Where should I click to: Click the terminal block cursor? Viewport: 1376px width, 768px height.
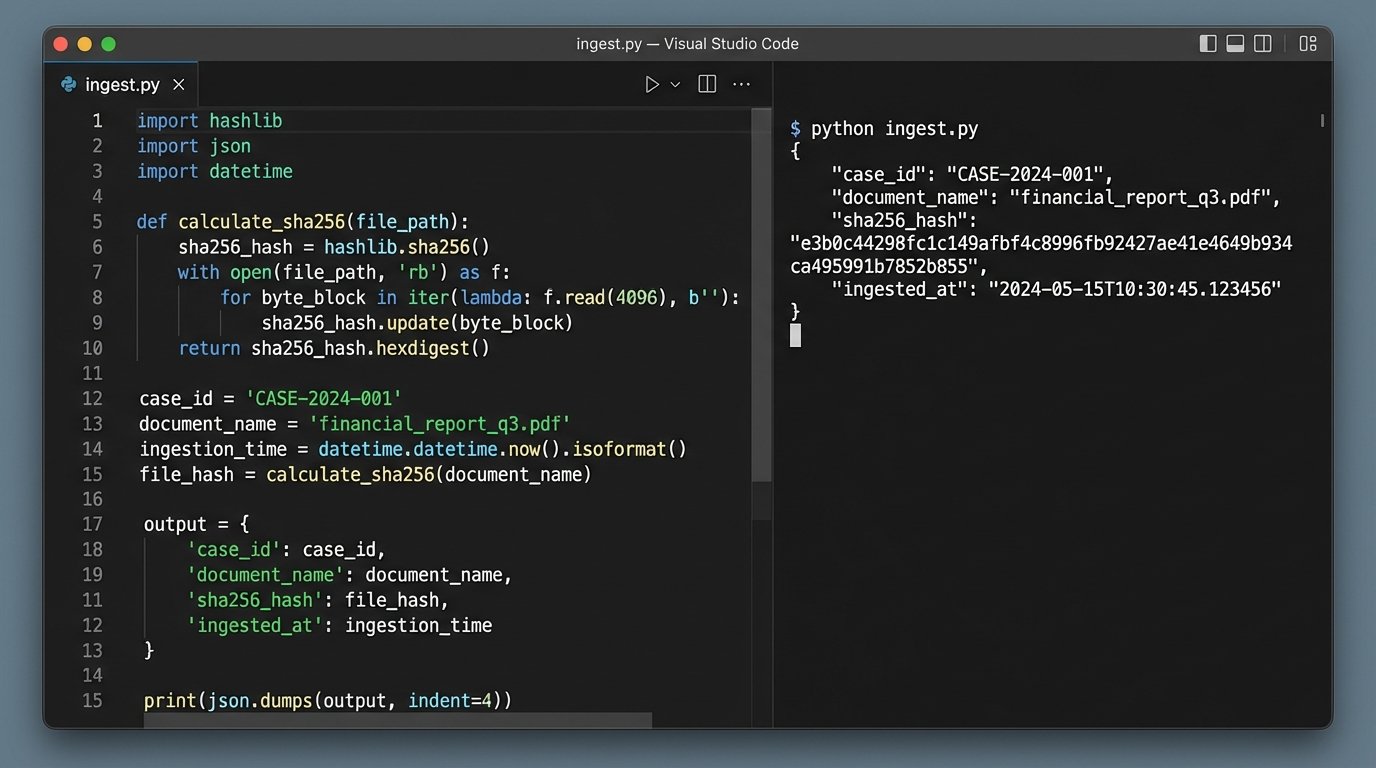[795, 336]
